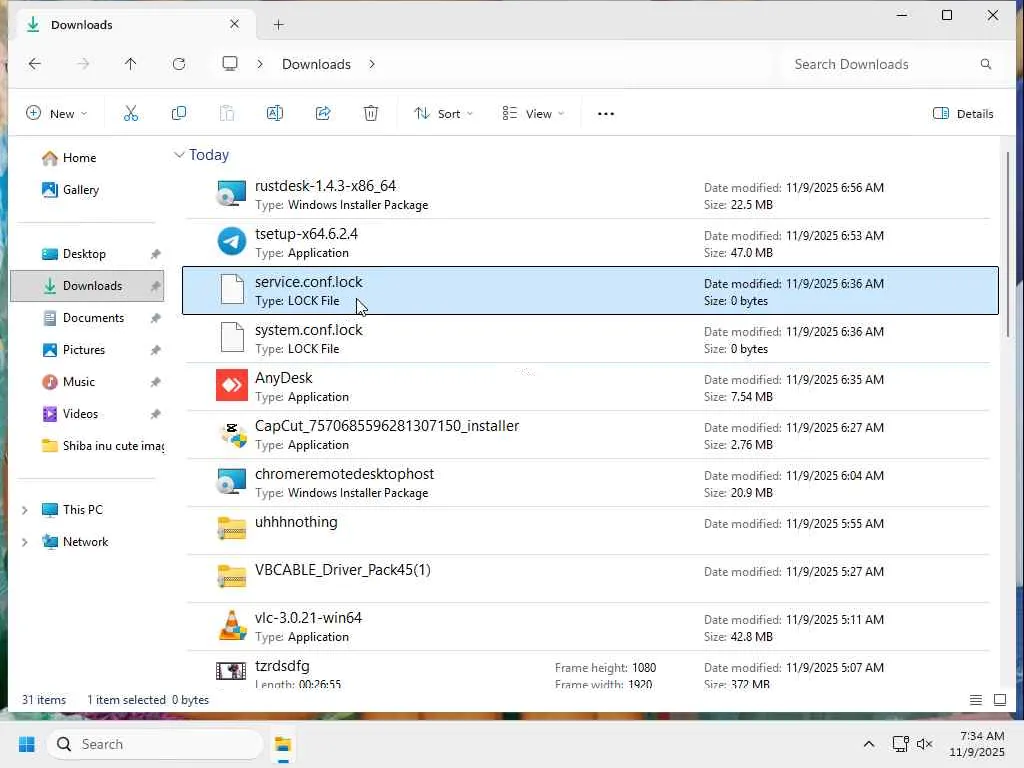
Task: Click the Share icon in toolbar
Action: pyautogui.click(x=323, y=113)
